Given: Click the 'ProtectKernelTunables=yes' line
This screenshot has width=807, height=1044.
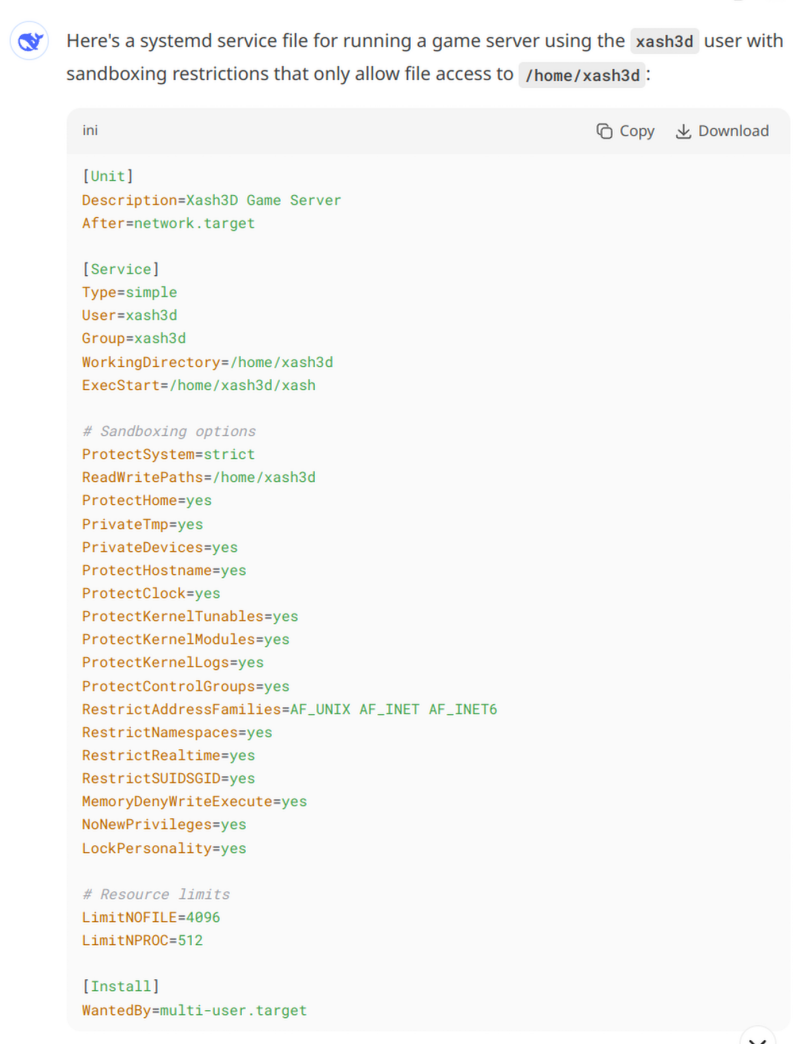Looking at the screenshot, I should click(190, 617).
